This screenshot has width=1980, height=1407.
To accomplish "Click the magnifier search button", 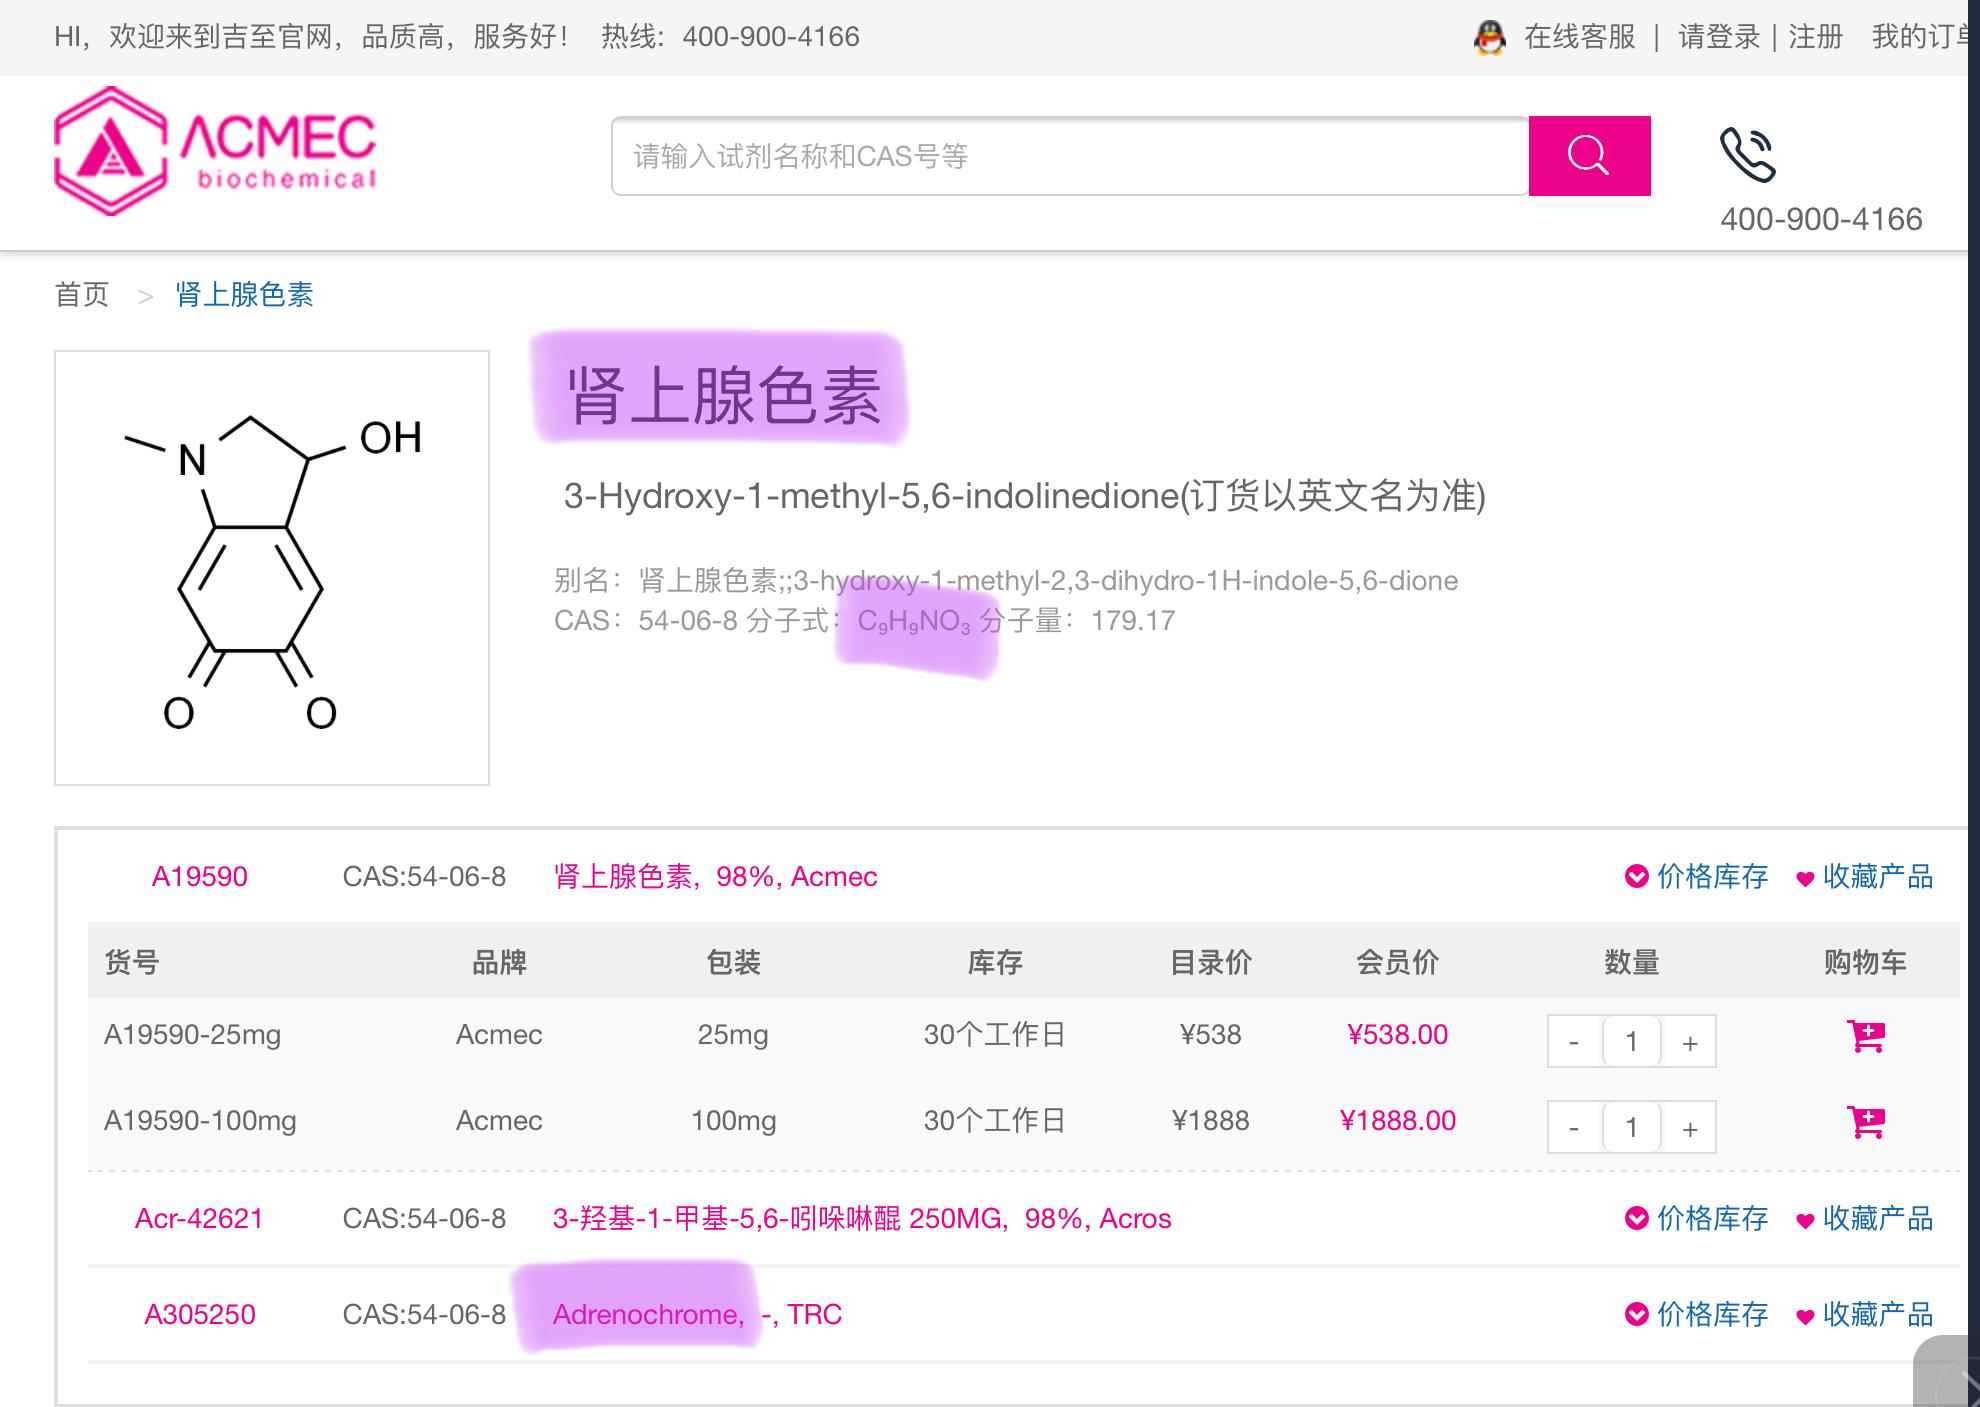I will (x=1589, y=156).
